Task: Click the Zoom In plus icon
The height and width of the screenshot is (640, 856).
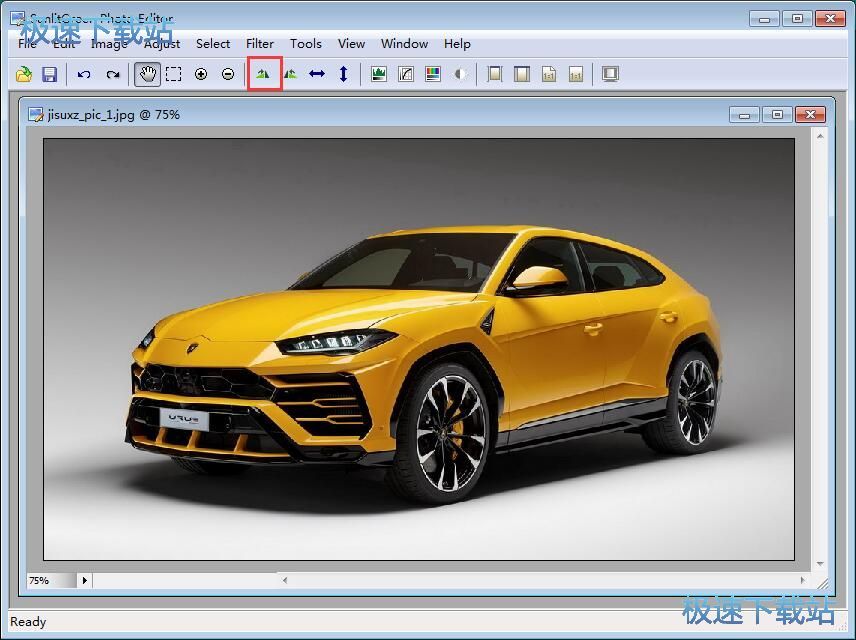Action: point(201,74)
